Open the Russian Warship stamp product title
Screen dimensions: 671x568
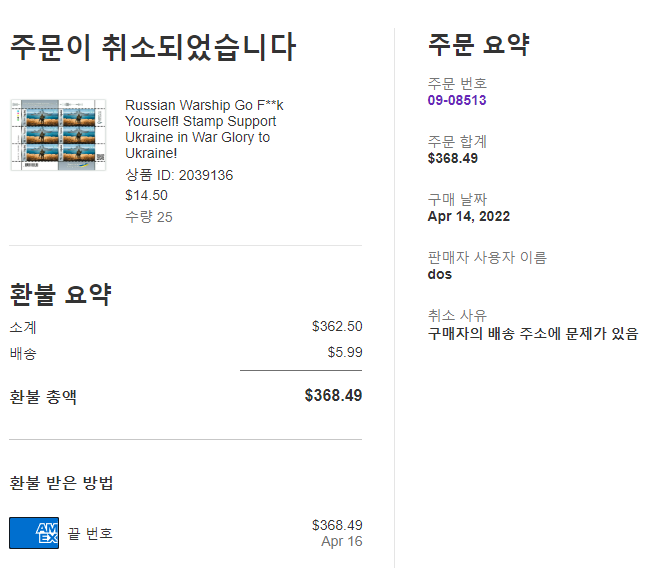click(204, 129)
